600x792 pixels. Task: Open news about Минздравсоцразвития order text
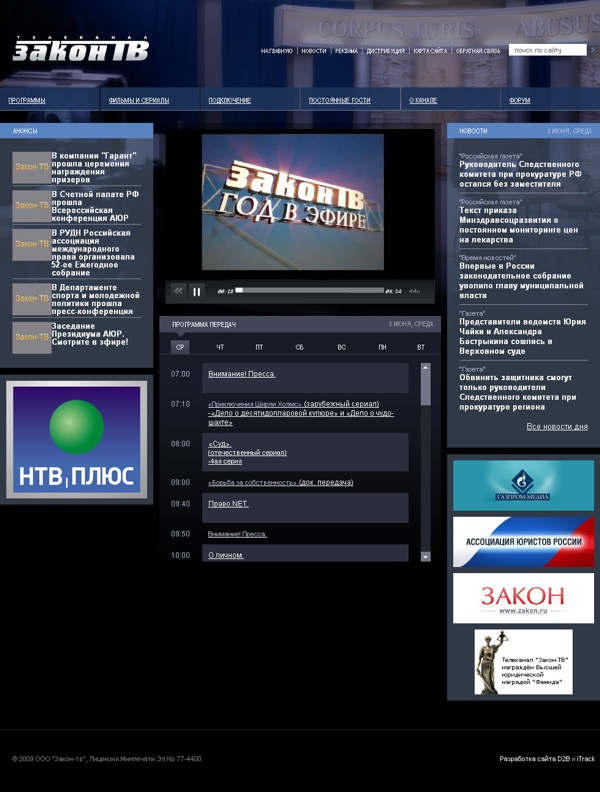point(519,225)
